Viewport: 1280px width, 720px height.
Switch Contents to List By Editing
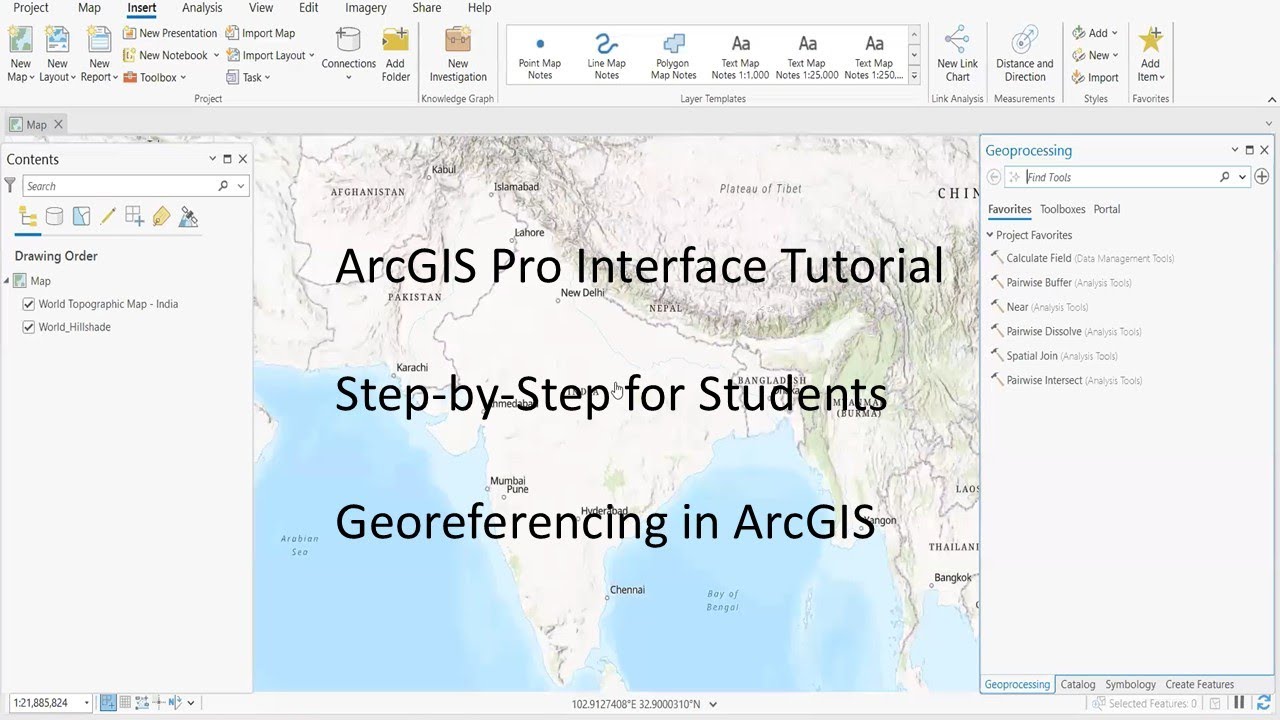pyautogui.click(x=108, y=217)
